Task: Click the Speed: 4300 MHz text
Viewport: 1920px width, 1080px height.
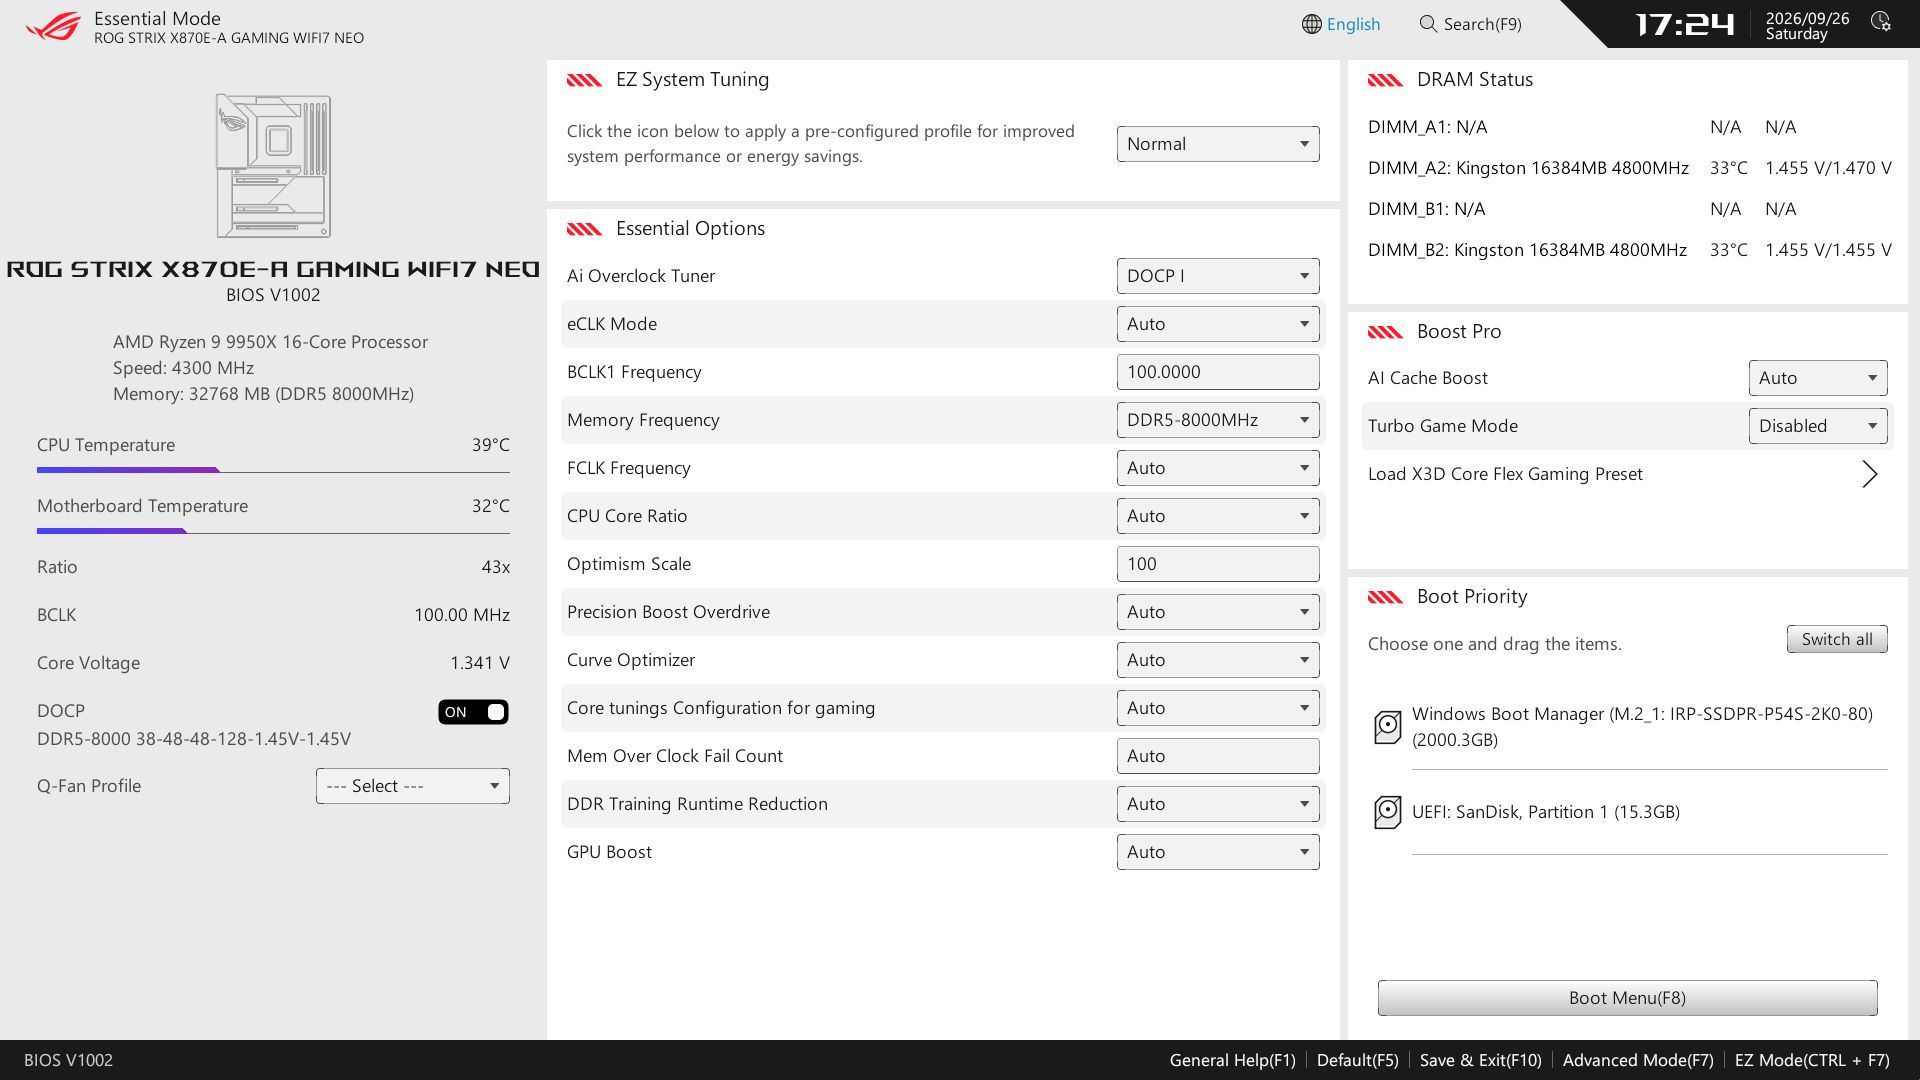Action: click(183, 368)
